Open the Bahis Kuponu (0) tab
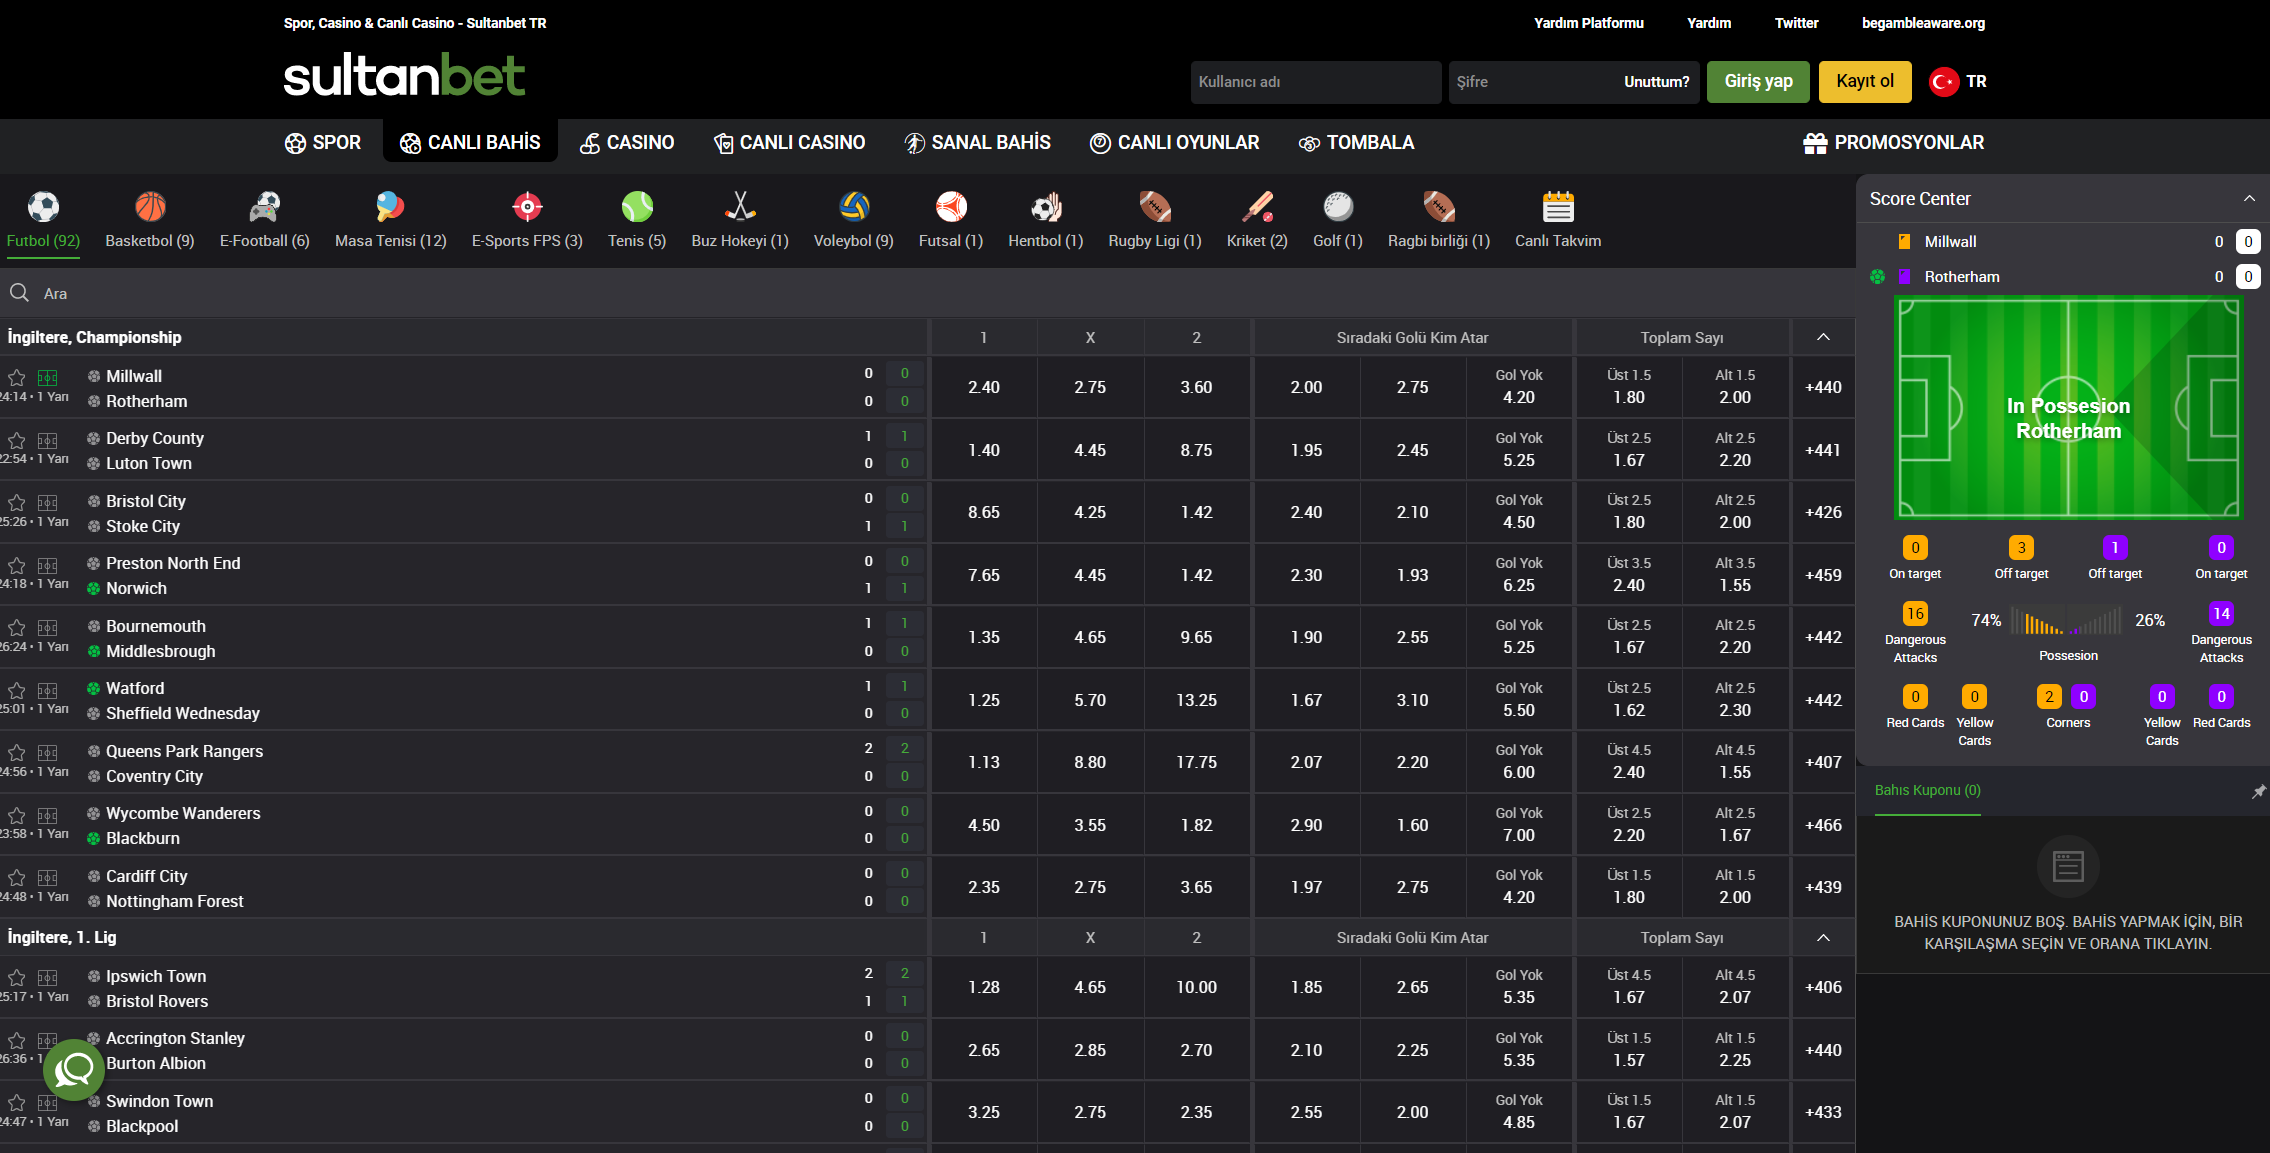The height and width of the screenshot is (1153, 2270). pyautogui.click(x=1927, y=791)
